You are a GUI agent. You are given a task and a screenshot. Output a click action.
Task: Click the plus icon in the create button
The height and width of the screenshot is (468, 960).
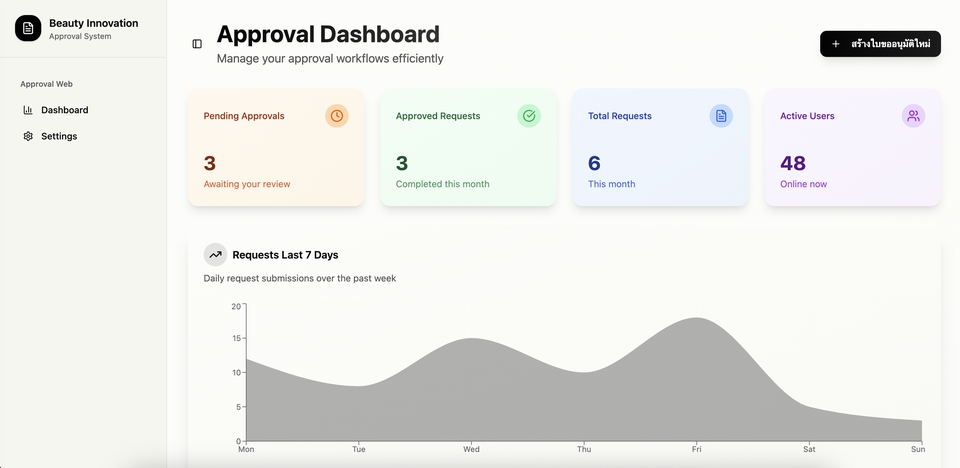coord(836,44)
